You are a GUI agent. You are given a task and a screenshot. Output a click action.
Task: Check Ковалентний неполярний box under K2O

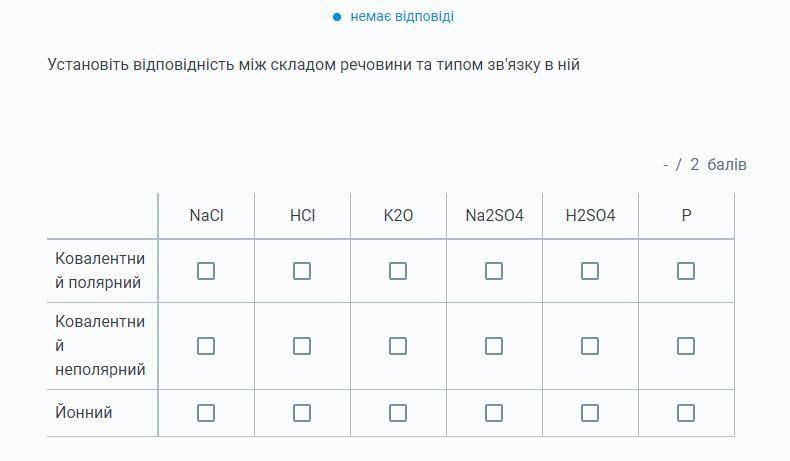click(x=398, y=346)
